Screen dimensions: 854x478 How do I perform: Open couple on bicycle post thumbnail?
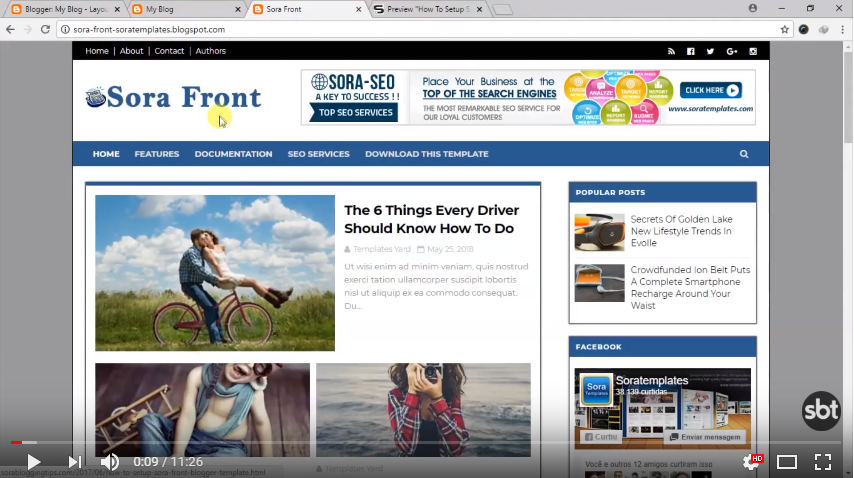coord(215,273)
